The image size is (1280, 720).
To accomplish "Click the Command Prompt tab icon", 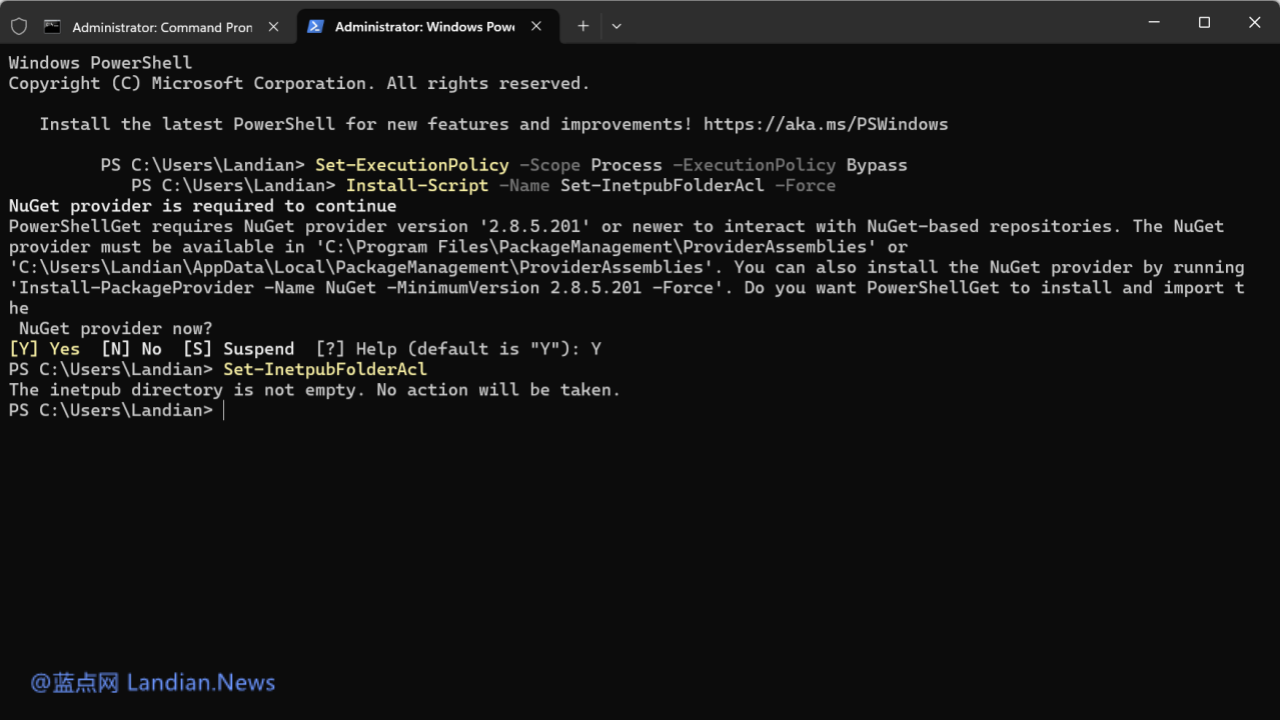I will click(52, 27).
